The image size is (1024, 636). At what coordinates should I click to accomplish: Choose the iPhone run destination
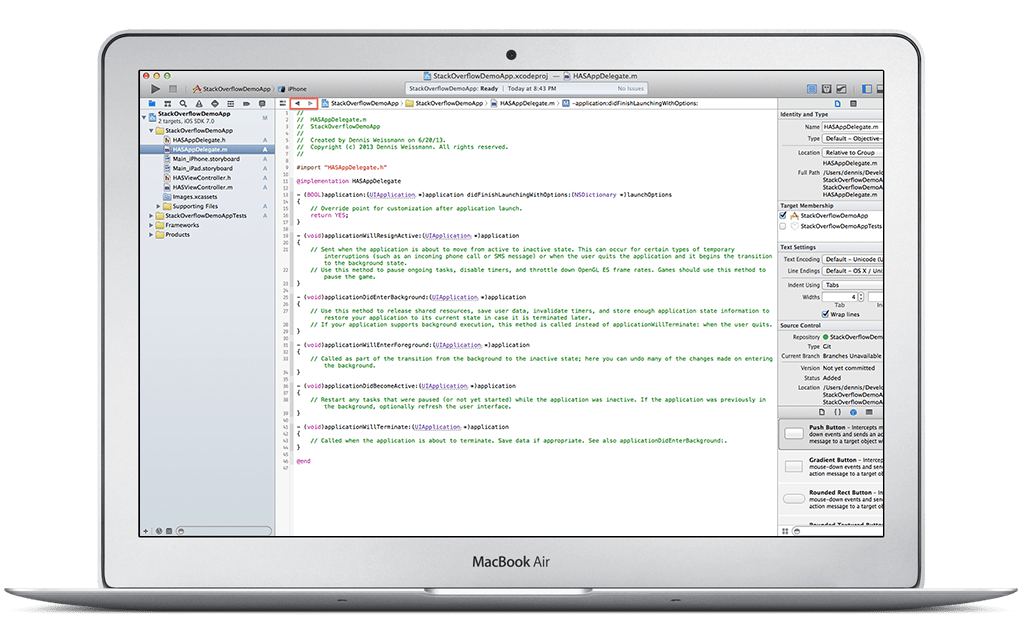(293, 89)
